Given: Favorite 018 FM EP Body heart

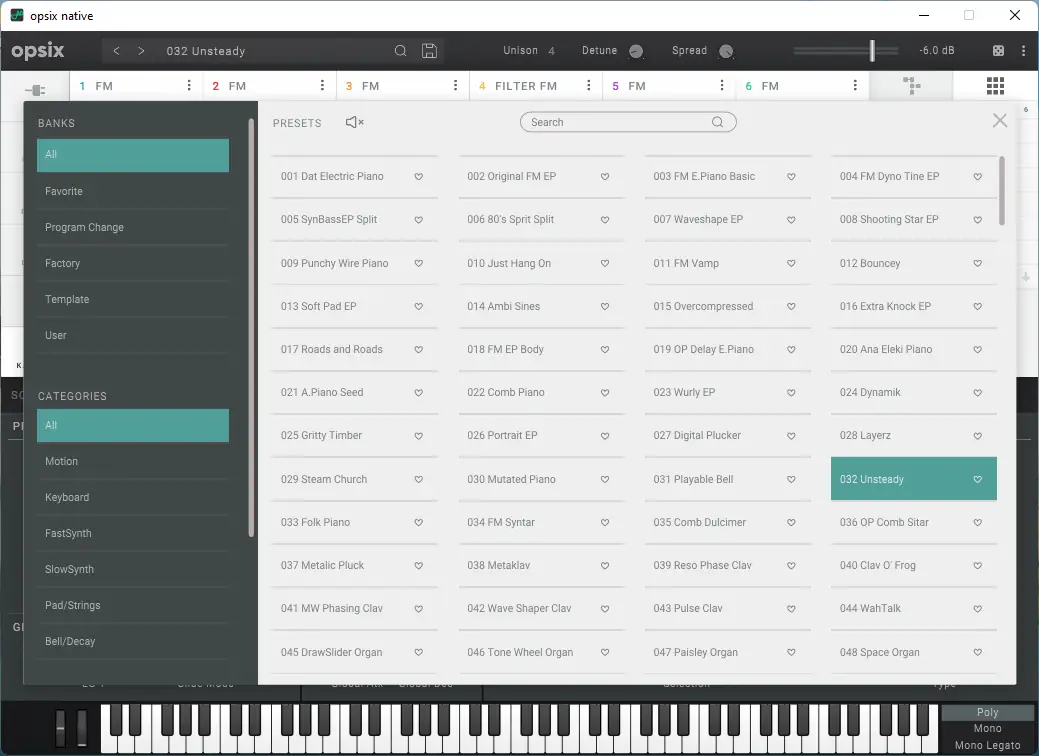Looking at the screenshot, I should [x=605, y=350].
